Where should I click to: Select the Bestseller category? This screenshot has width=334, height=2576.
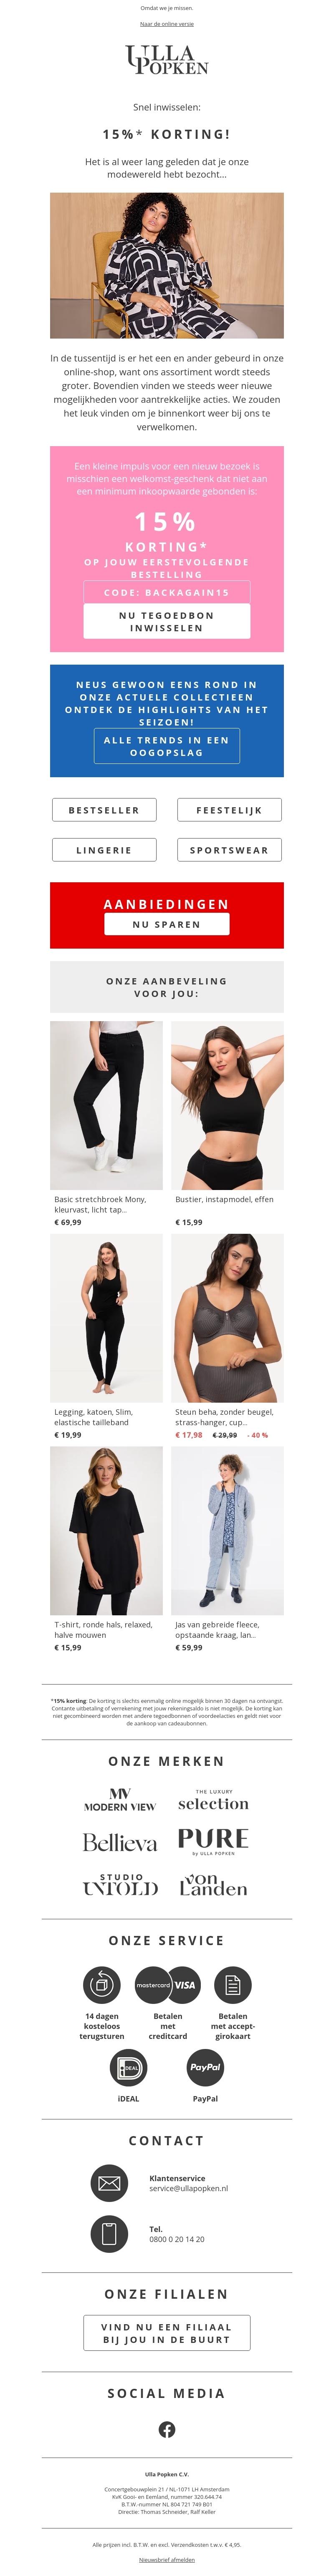click(104, 810)
